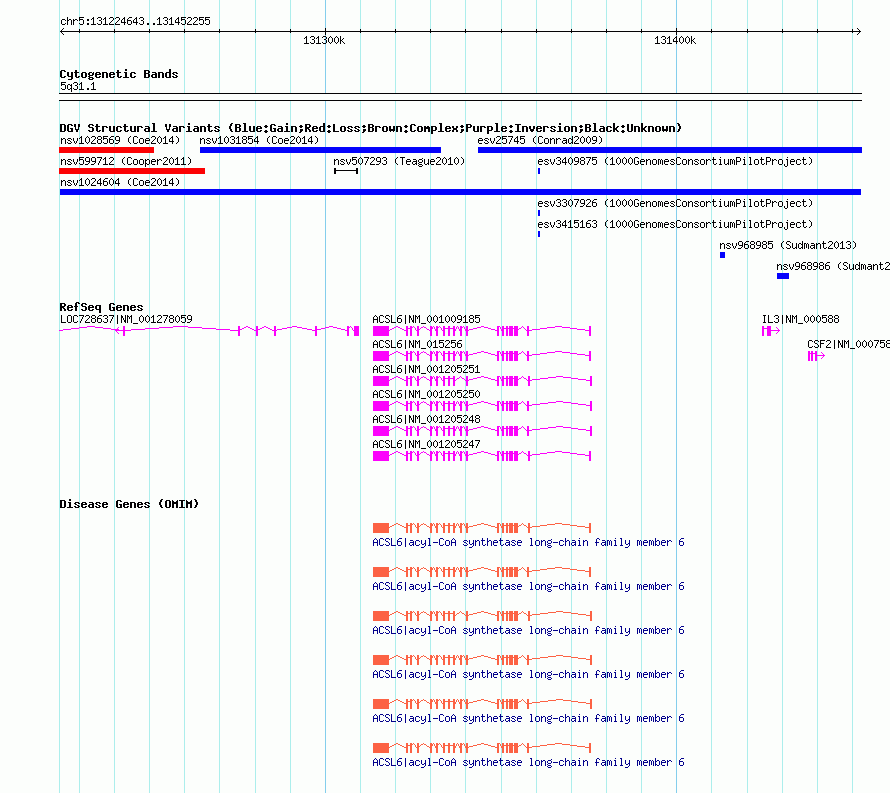Screen dimensions: 890x793
Task: Select the ACSL6 NM_015256 transcript glyph
Action: [x=482, y=355]
